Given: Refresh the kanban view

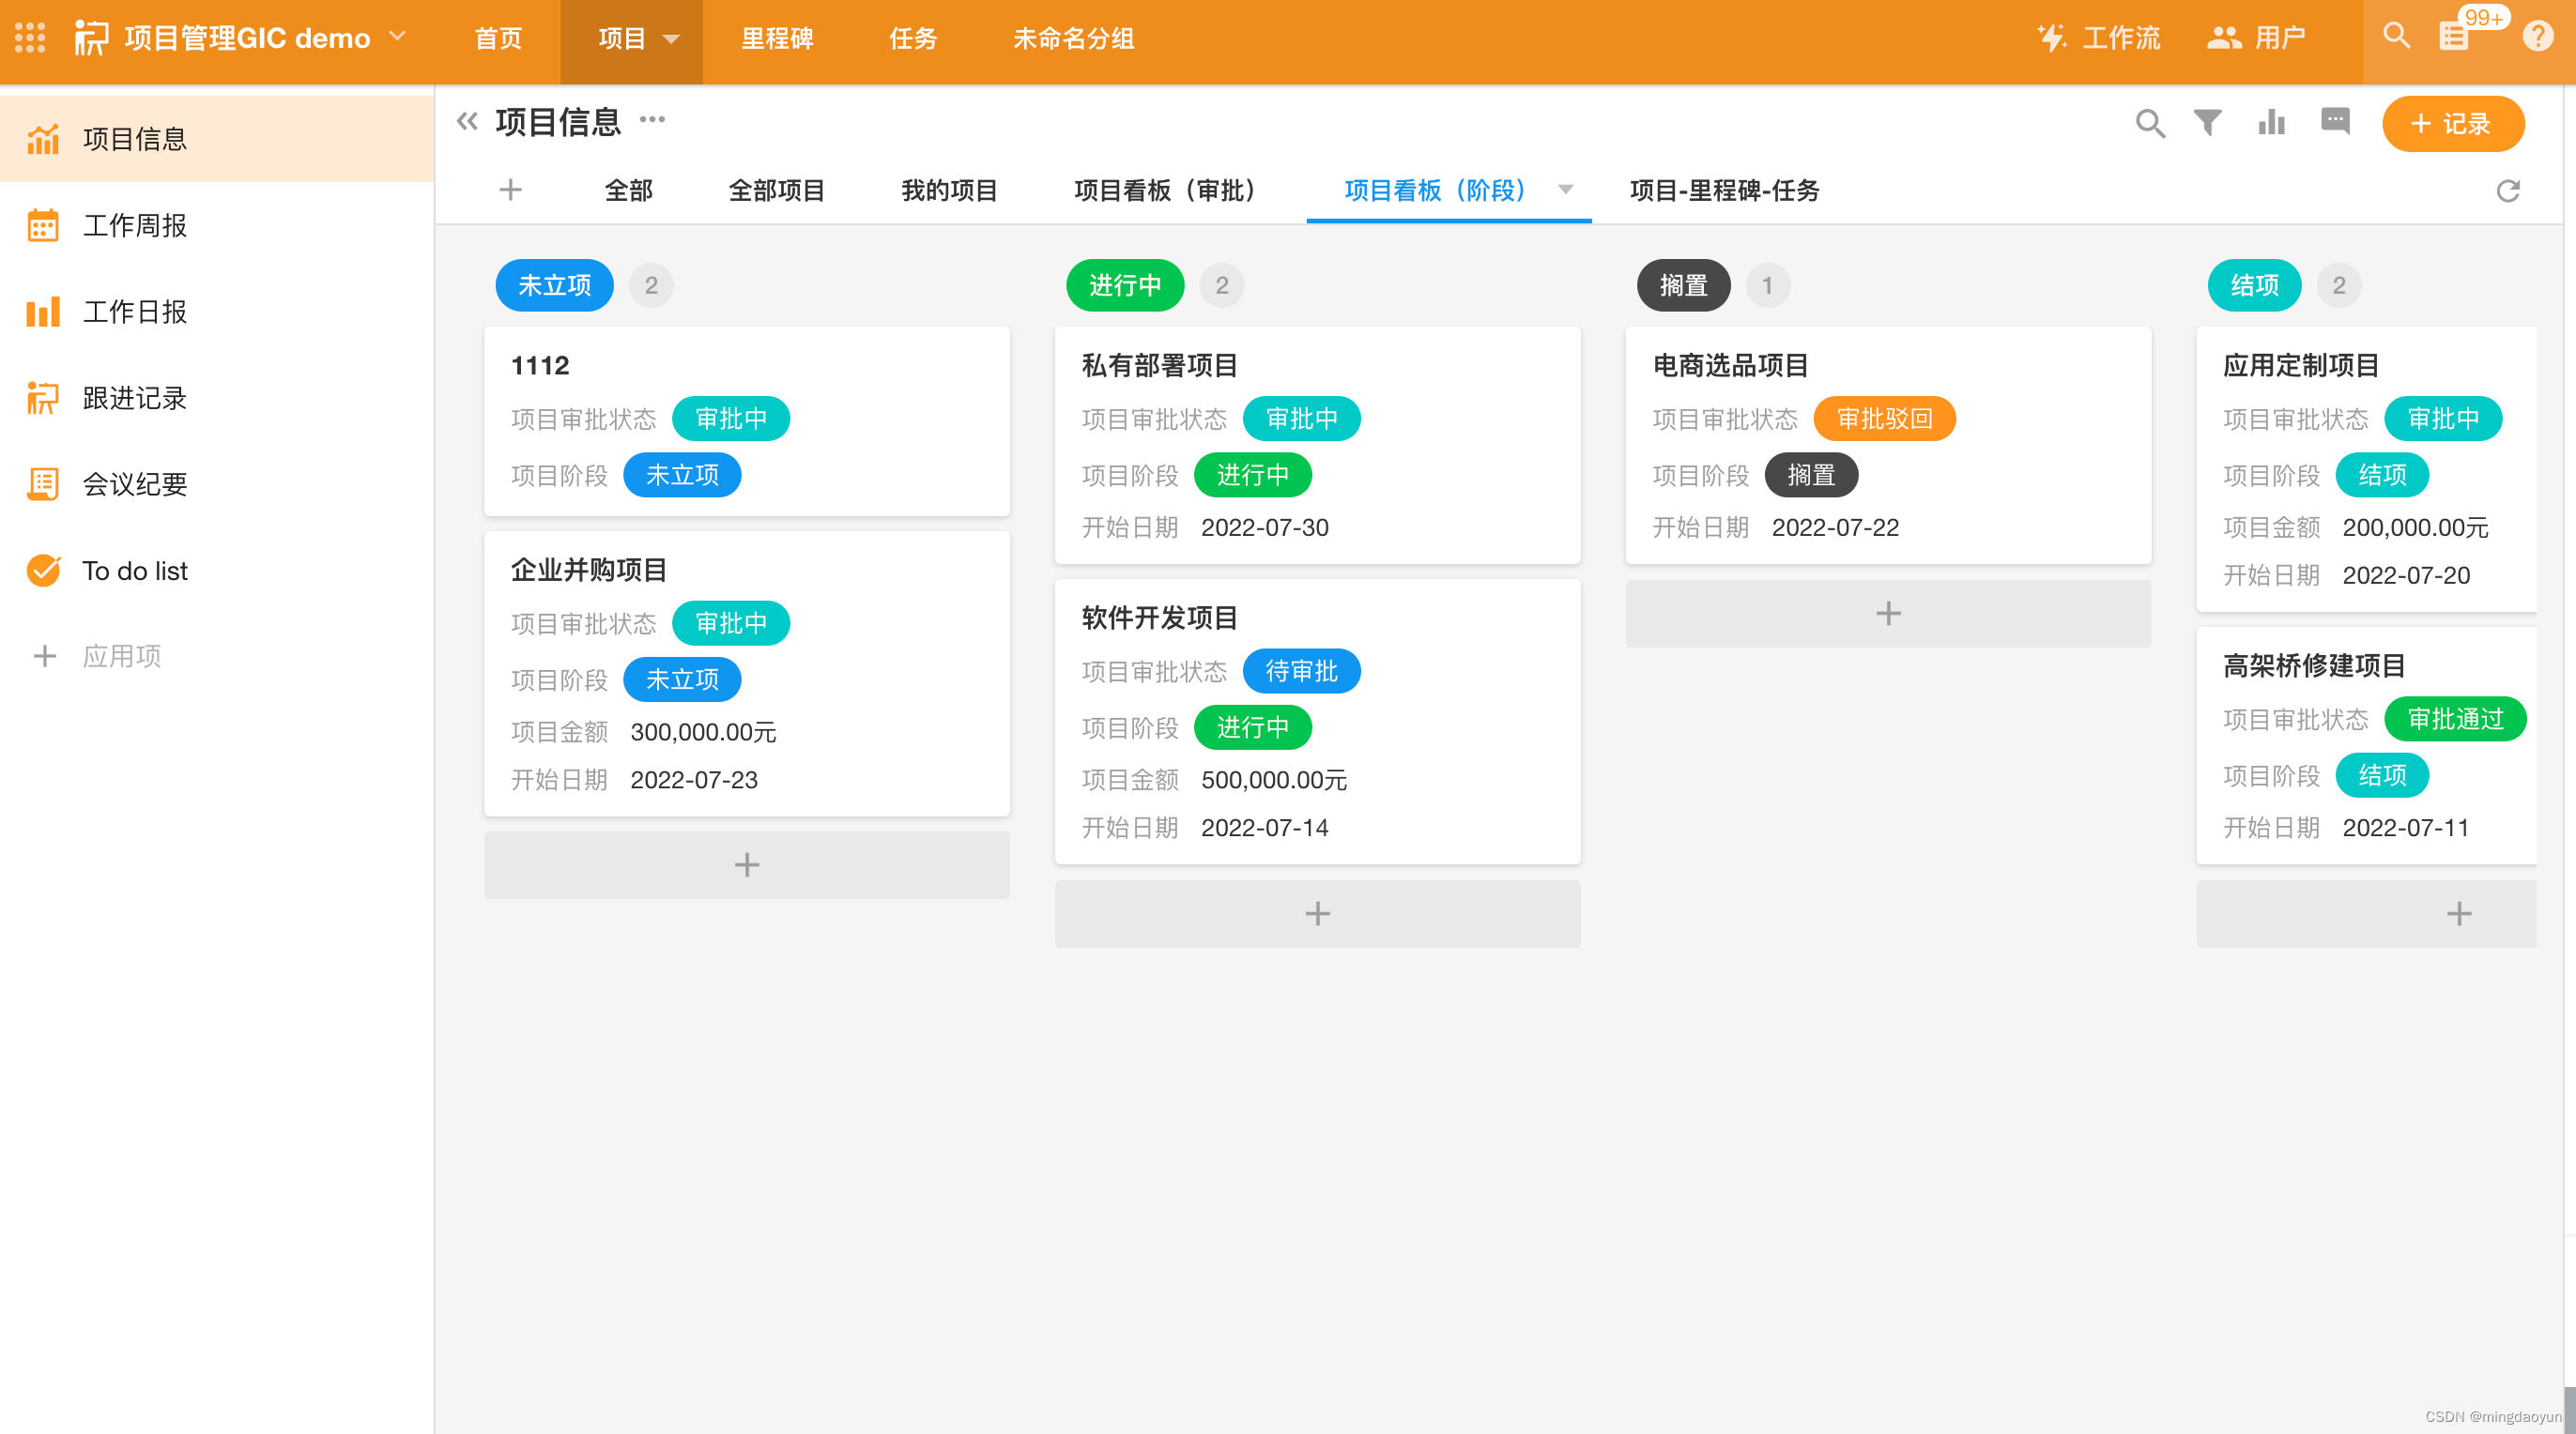Looking at the screenshot, I should (x=2509, y=191).
